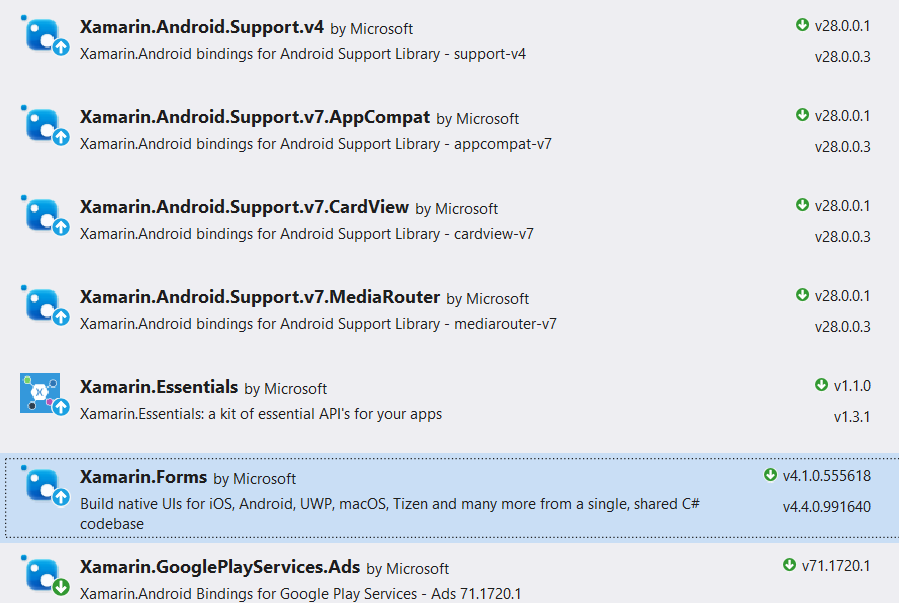Select the Xamarin.Android.Support.v4 package title

coord(201,27)
